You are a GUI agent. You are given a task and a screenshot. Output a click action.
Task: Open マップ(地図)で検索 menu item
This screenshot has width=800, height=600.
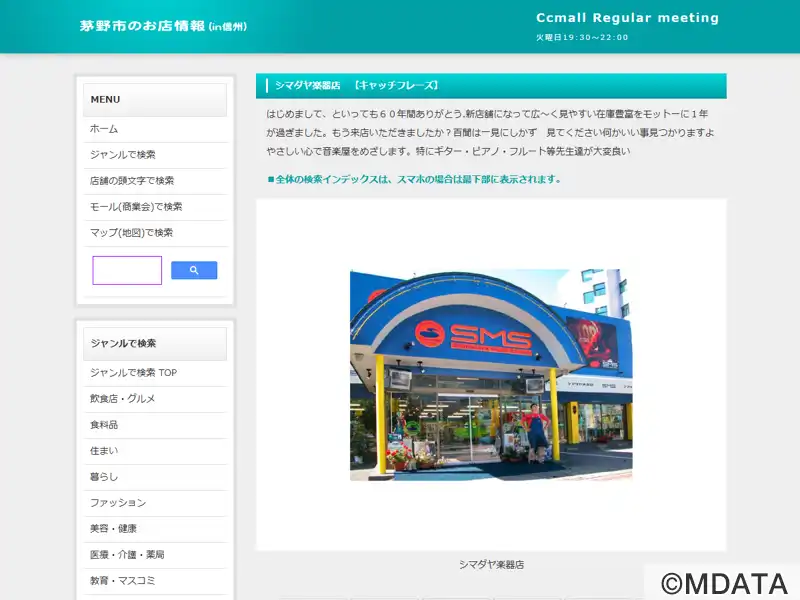click(x=155, y=233)
